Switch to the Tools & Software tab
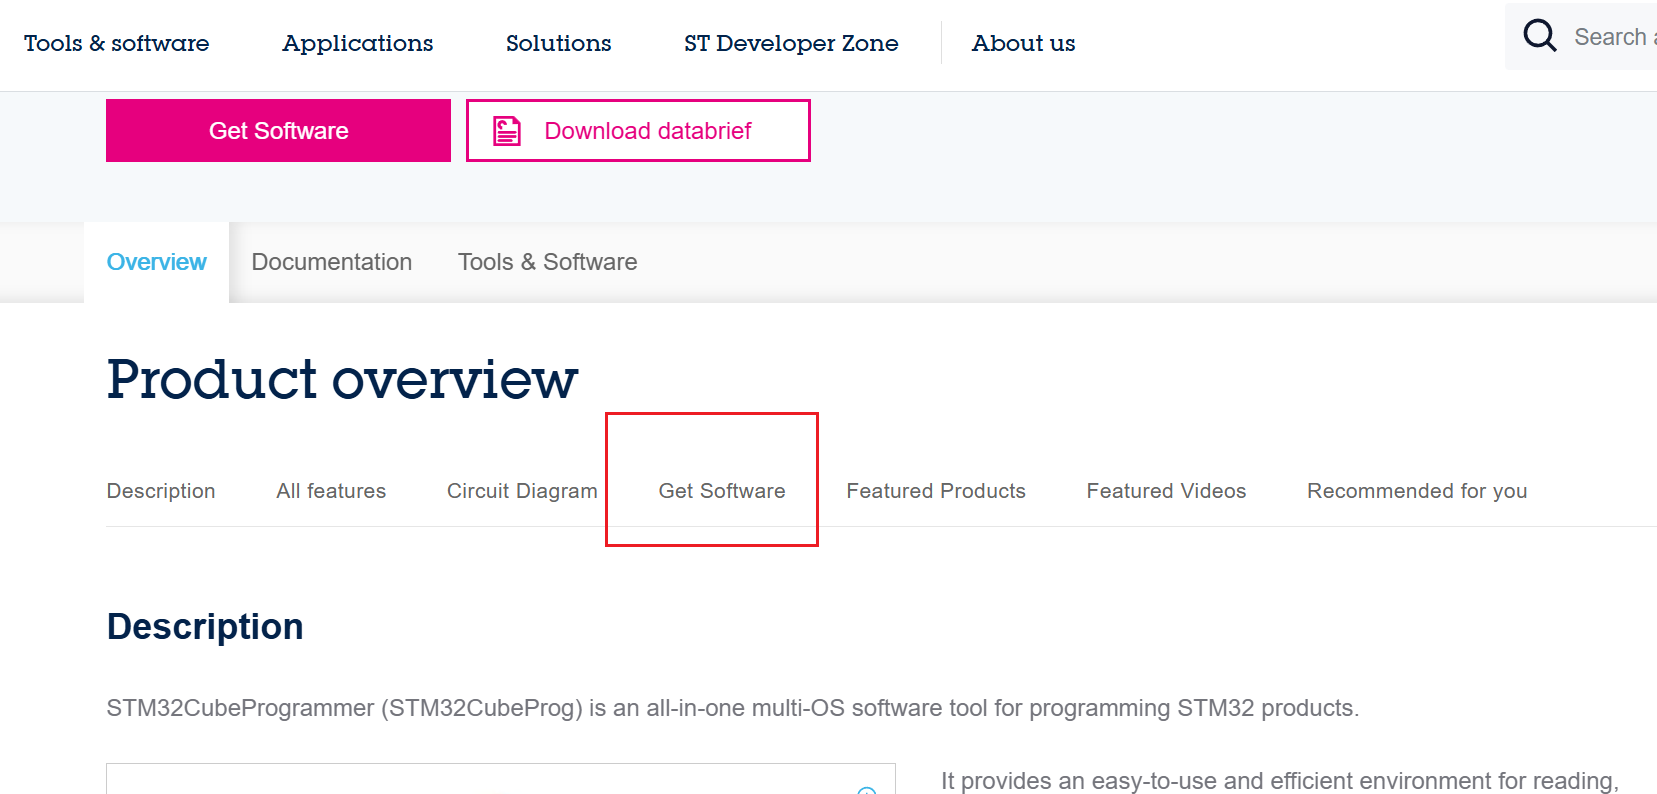 click(x=548, y=262)
